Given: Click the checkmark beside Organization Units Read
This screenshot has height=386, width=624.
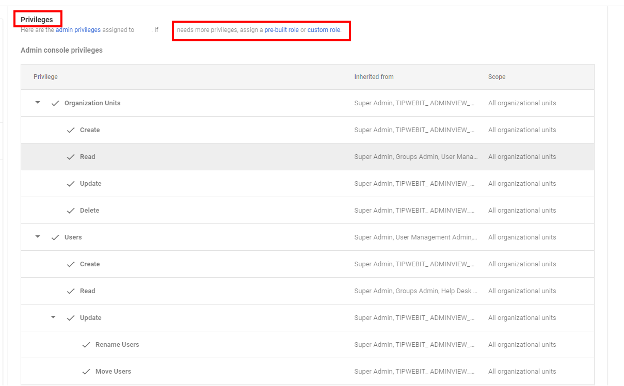Looking at the screenshot, I should pyautogui.click(x=70, y=157).
